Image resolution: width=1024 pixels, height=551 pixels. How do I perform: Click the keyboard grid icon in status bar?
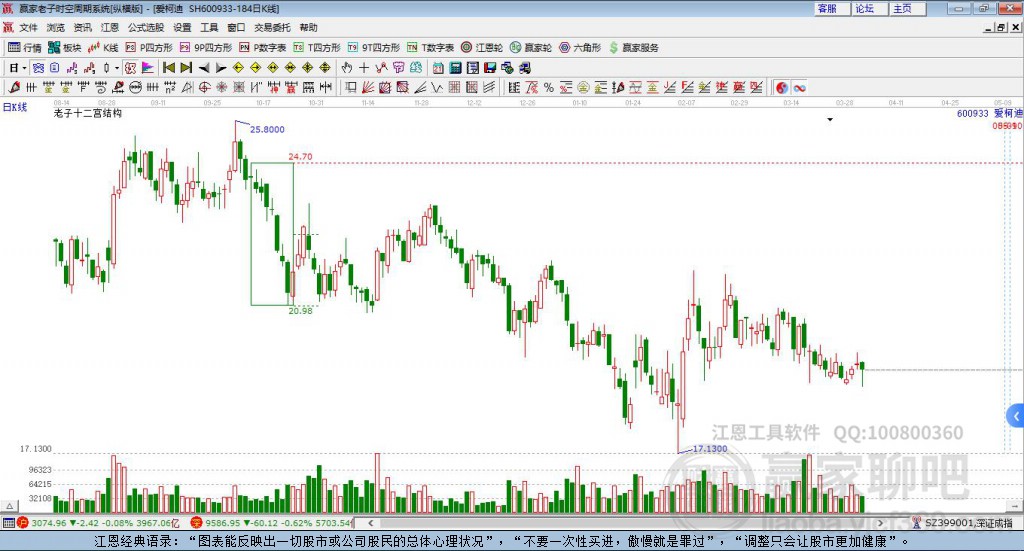click(8, 523)
